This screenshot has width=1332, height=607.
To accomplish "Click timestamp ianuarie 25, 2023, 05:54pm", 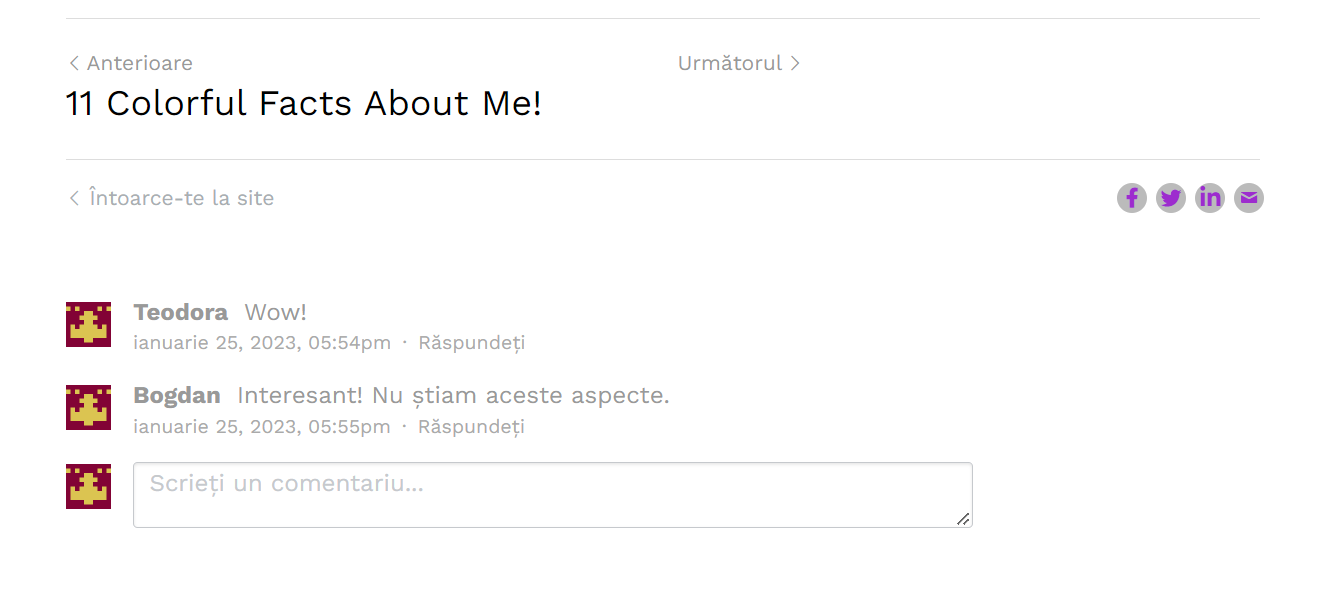I will pos(262,343).
